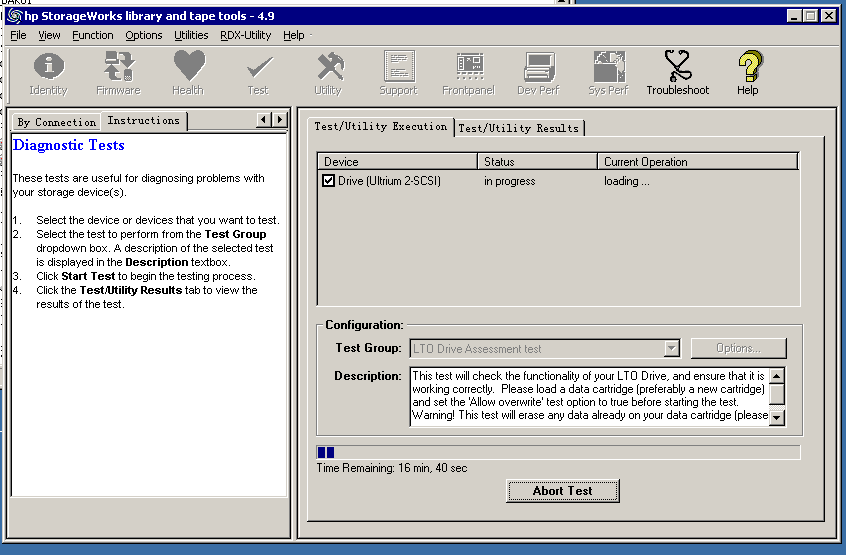The height and width of the screenshot is (555, 846).
Task: Close the StorageWorks window
Action: click(x=829, y=16)
